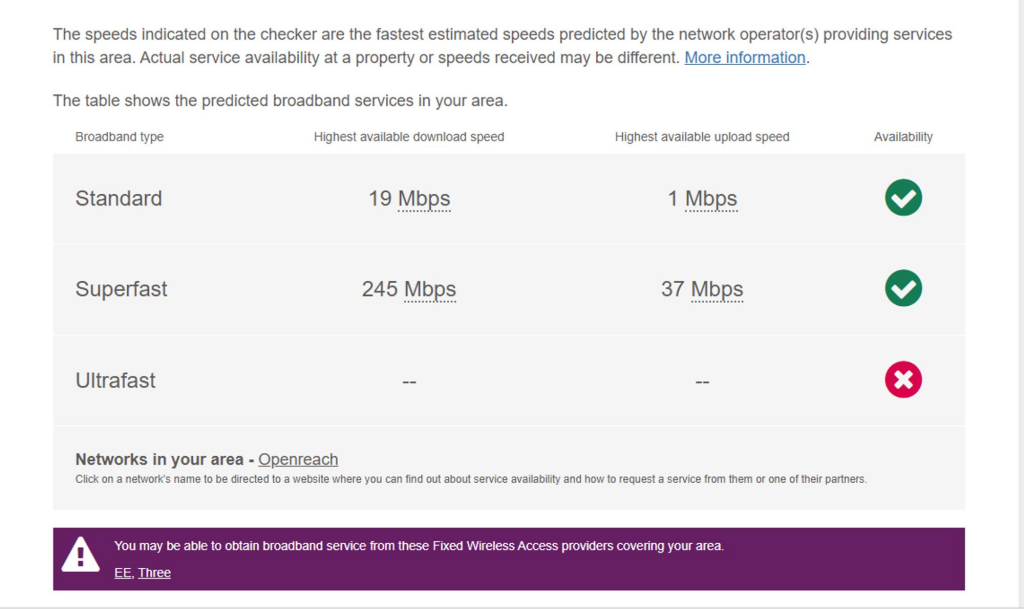Viewport: 1024px width, 610px height.
Task: Click Mbps abbreviation beside 245 download speed
Action: click(x=430, y=289)
